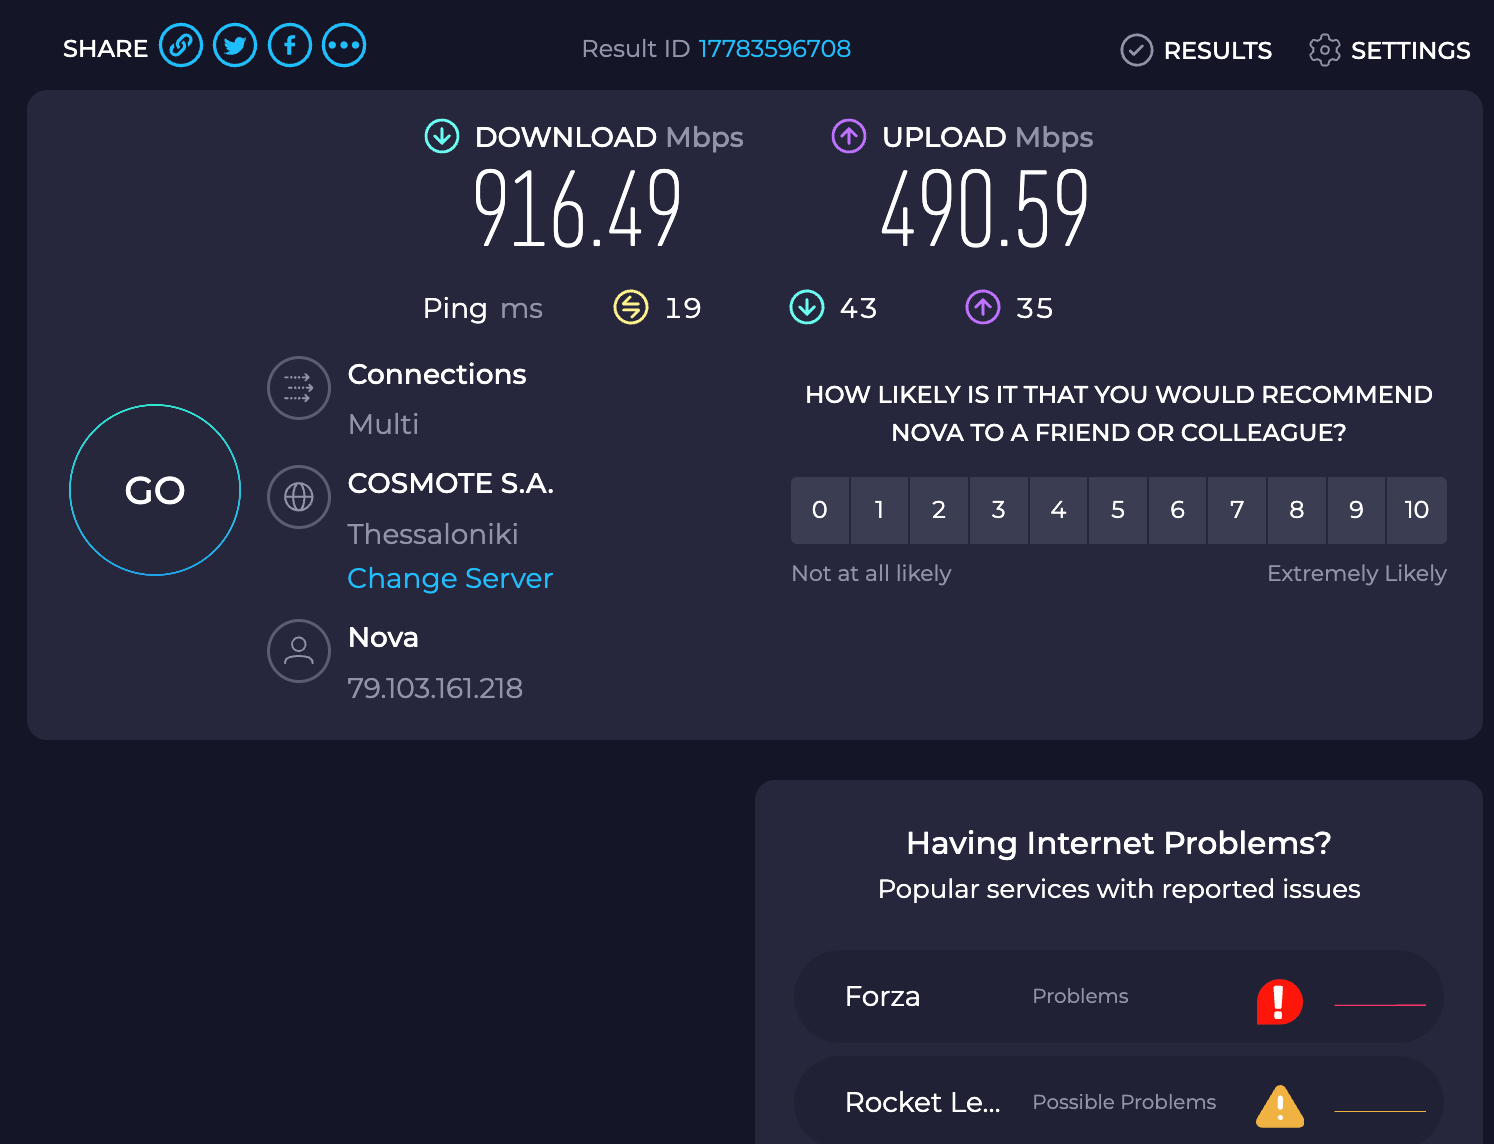Click the Settings gear icon
The image size is (1494, 1144).
(x=1325, y=50)
